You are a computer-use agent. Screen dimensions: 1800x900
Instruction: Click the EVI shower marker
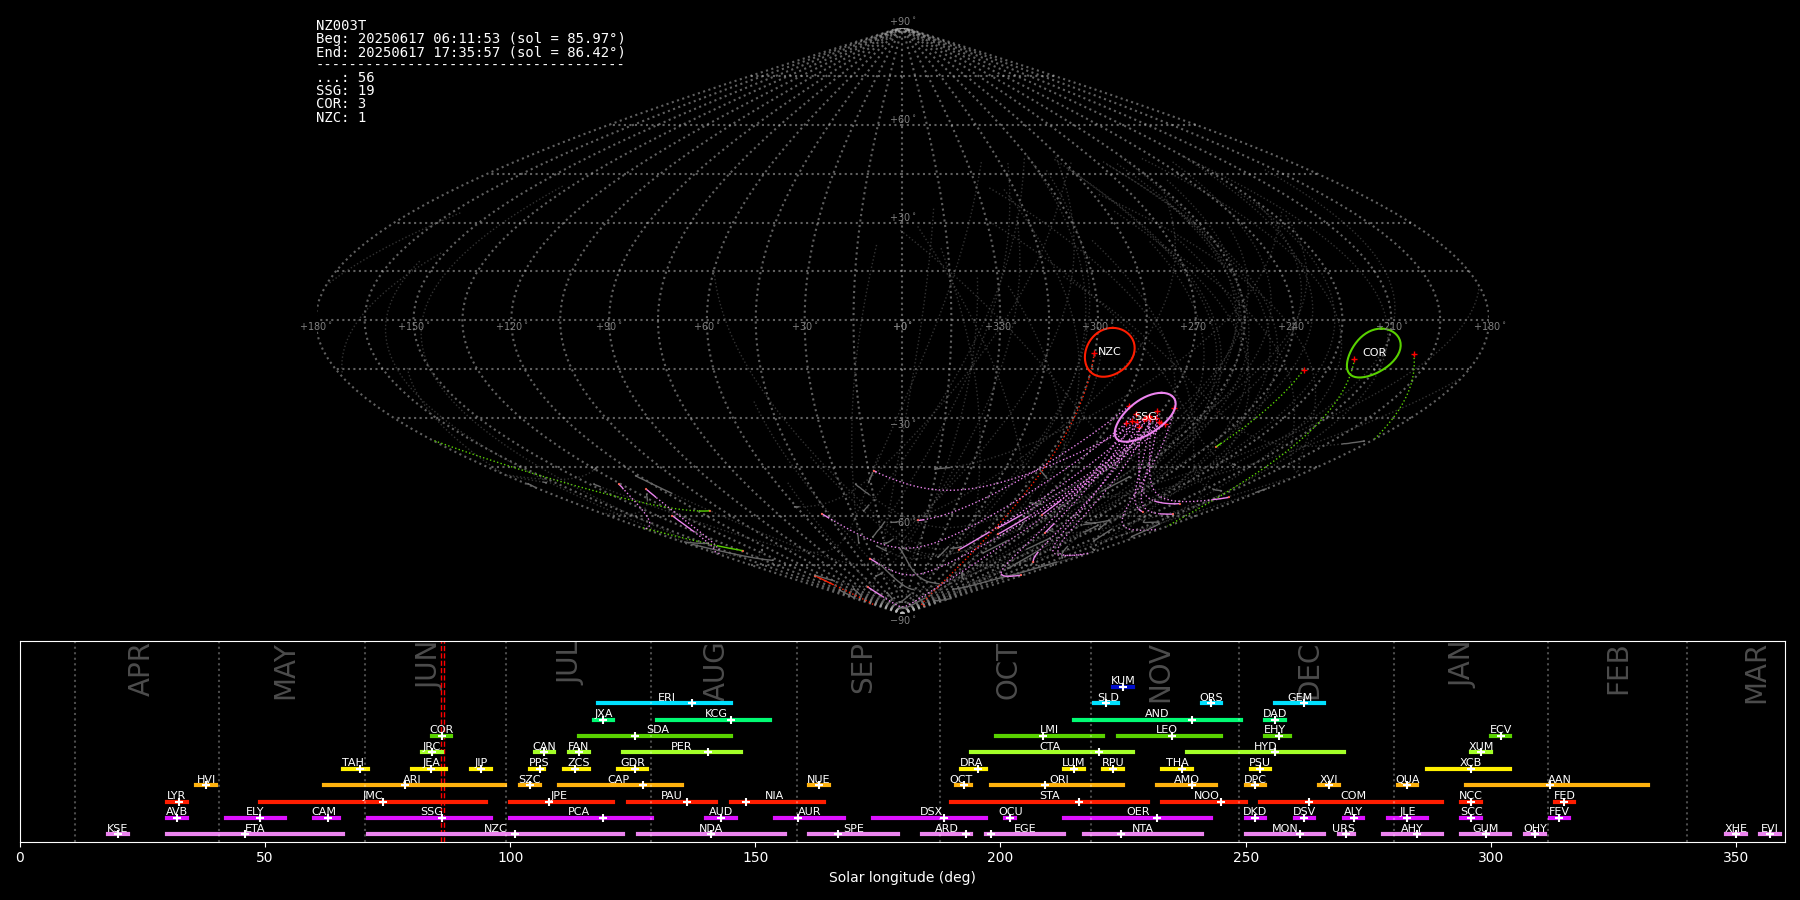pos(1770,834)
